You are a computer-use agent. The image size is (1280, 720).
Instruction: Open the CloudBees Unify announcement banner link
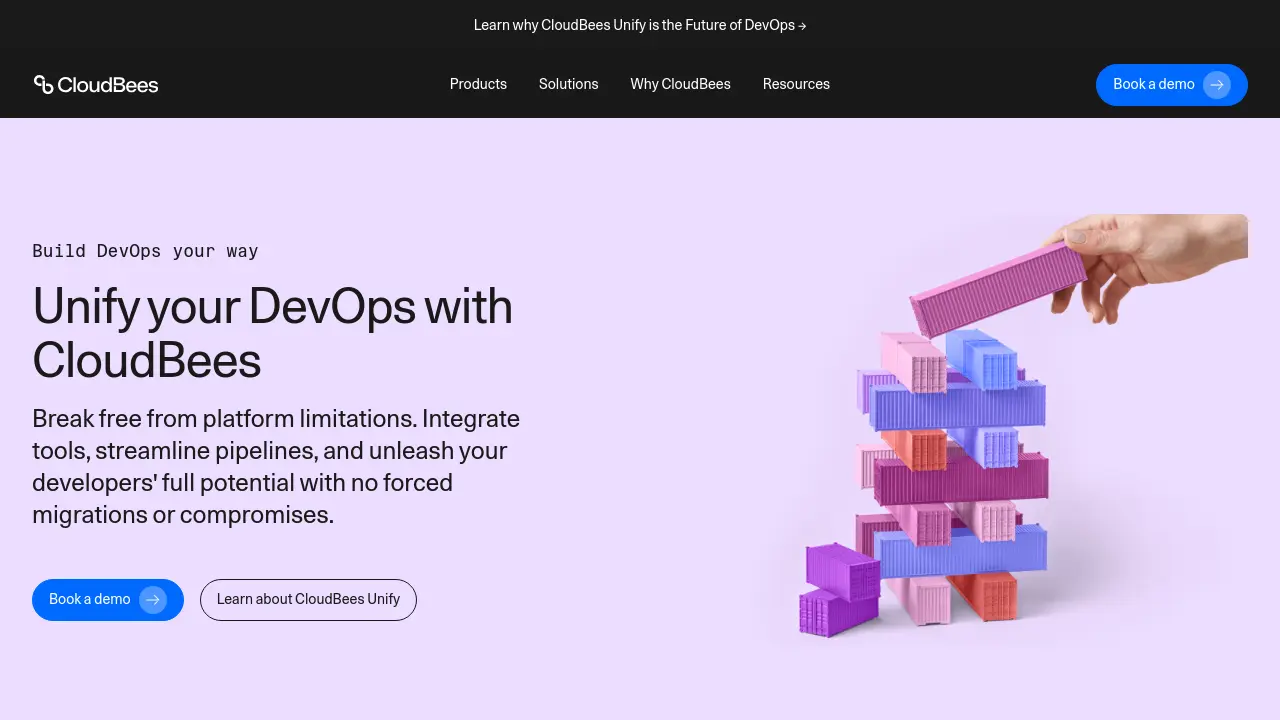tap(640, 25)
